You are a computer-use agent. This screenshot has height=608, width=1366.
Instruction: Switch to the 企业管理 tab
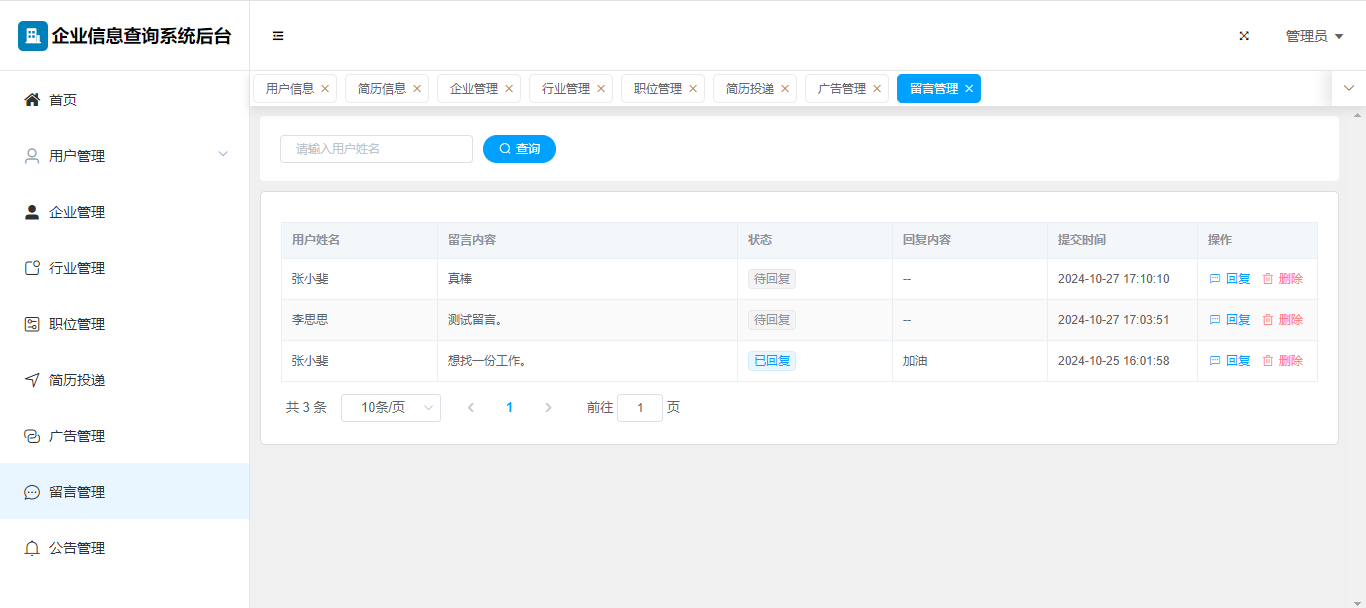(x=473, y=89)
